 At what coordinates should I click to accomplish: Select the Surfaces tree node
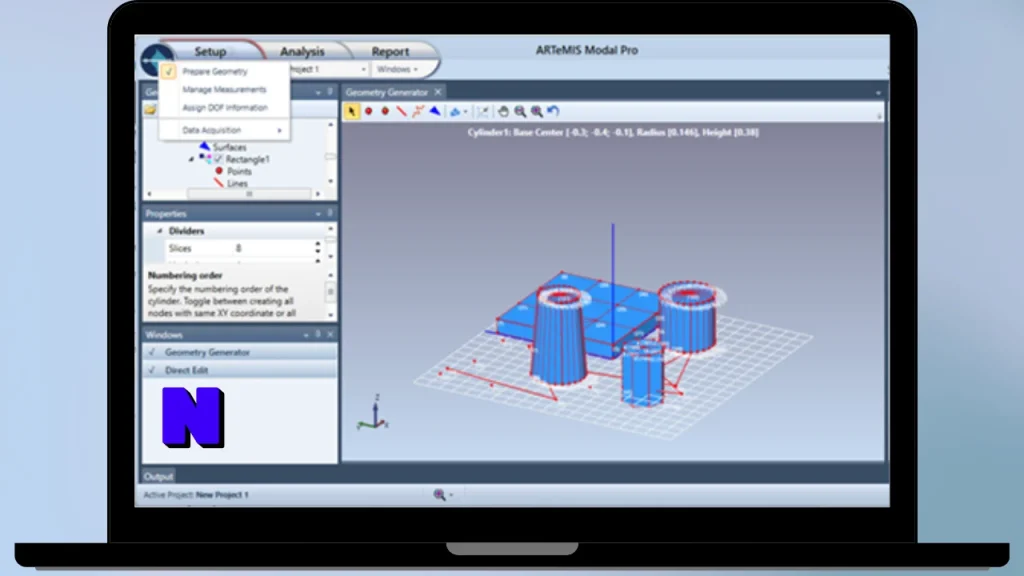tap(229, 147)
